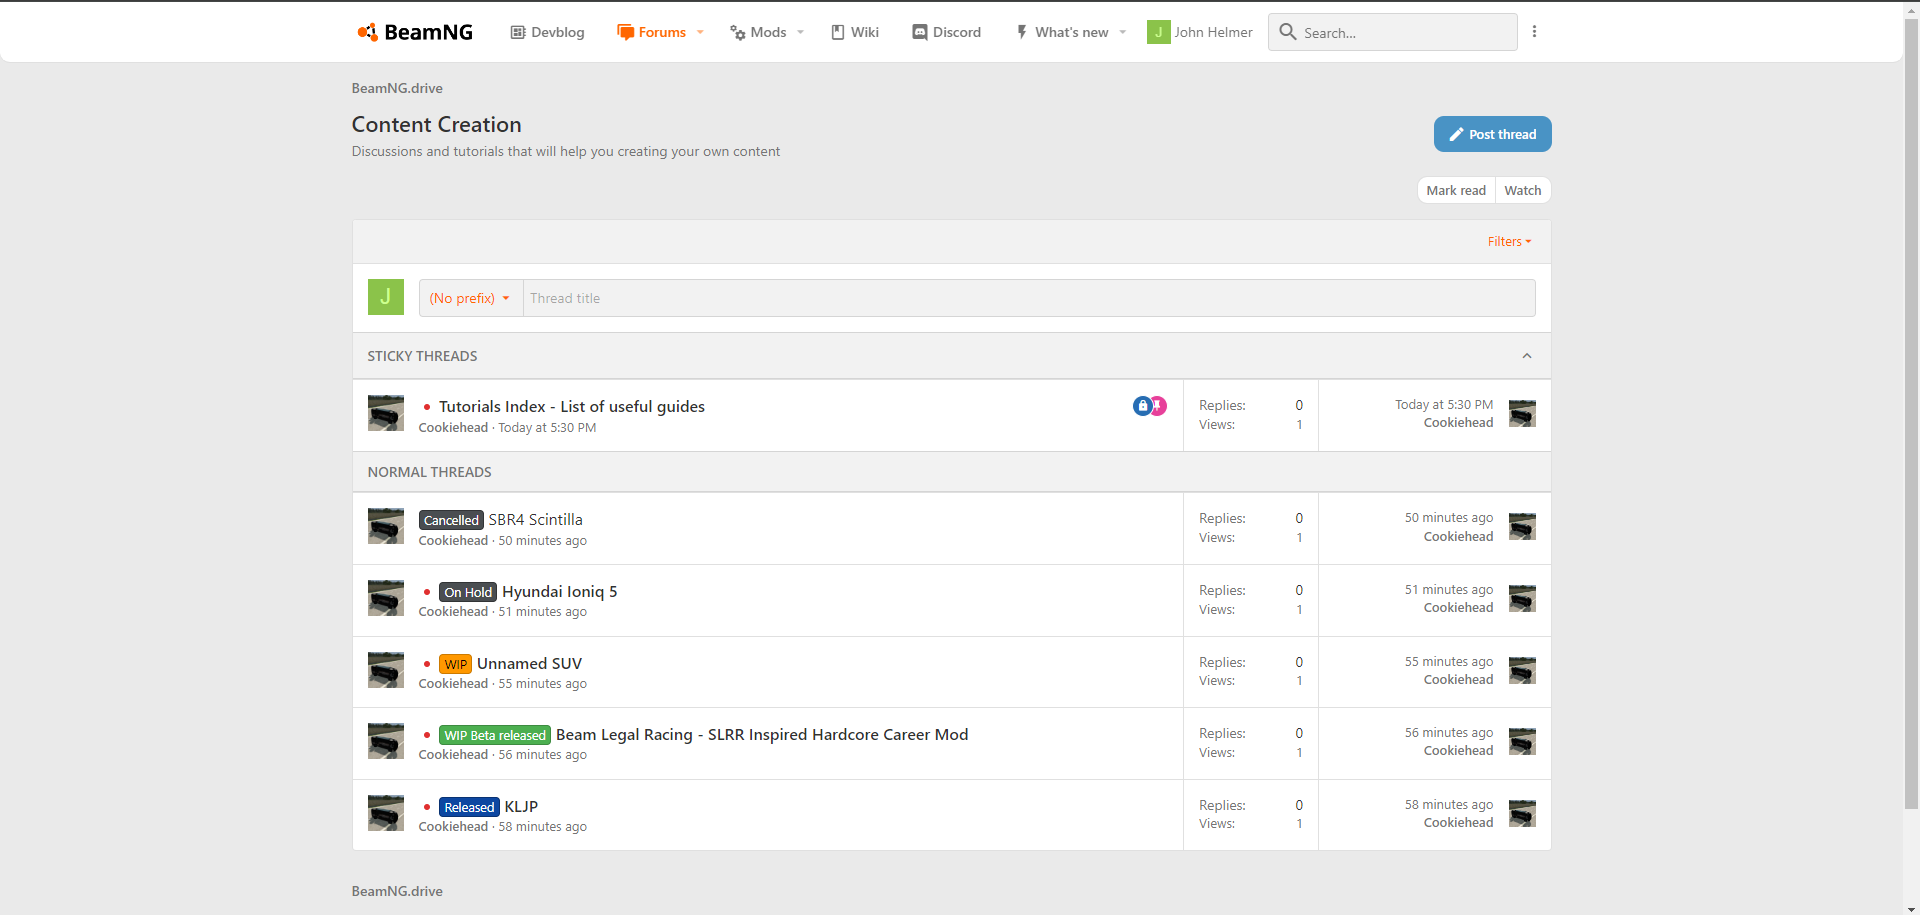Open last-poster avatar on KLJP row

(x=1522, y=813)
